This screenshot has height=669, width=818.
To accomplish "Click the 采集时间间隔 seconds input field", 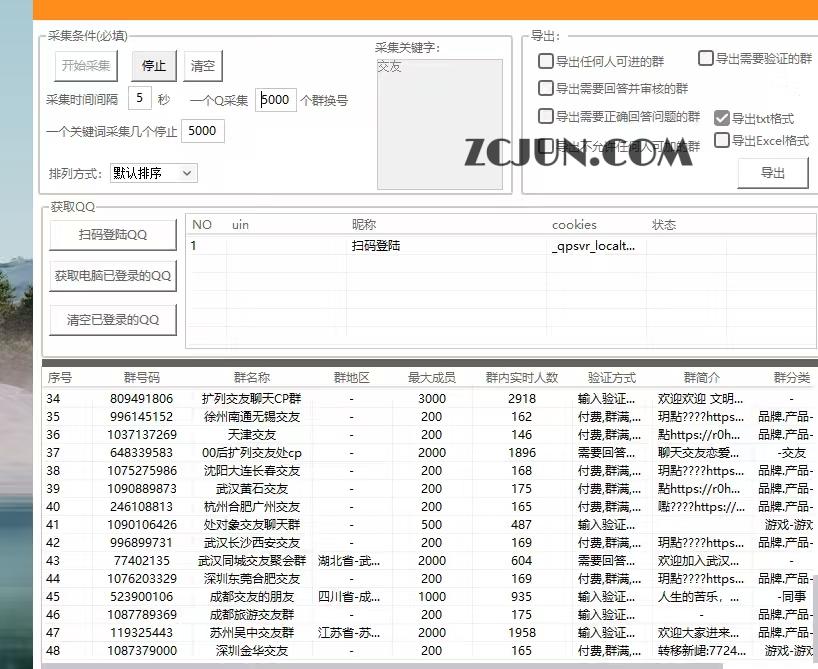I will click(140, 99).
